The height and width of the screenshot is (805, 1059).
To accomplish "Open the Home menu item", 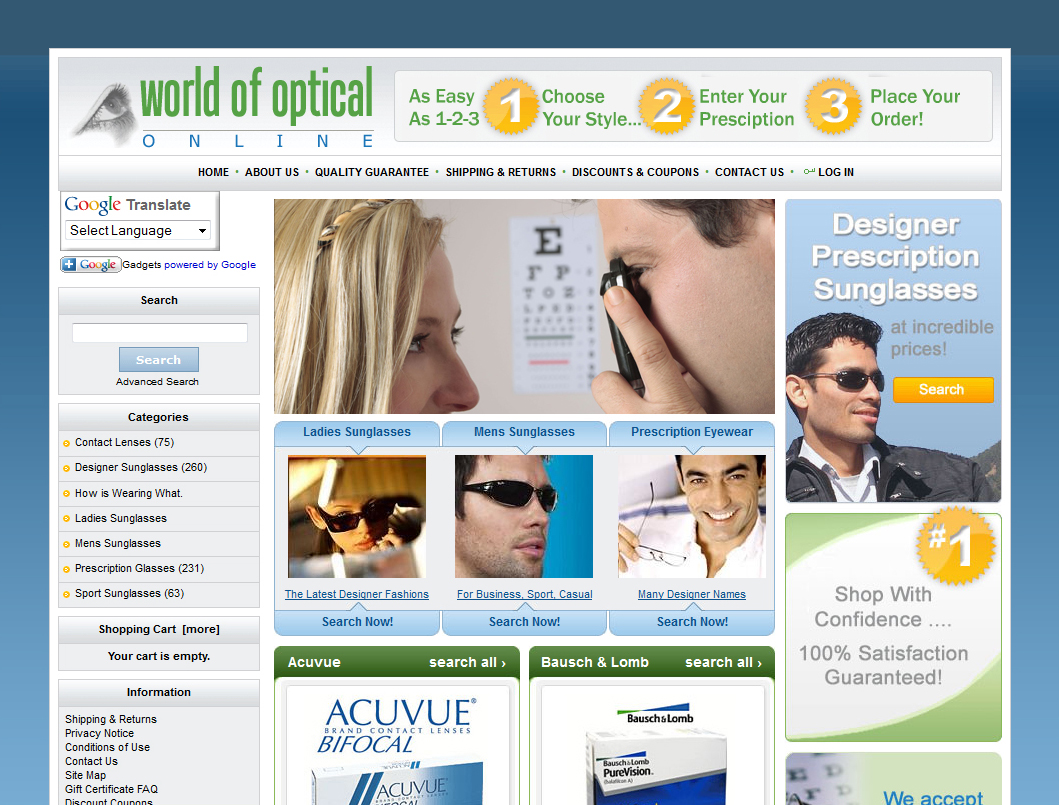I will [213, 172].
